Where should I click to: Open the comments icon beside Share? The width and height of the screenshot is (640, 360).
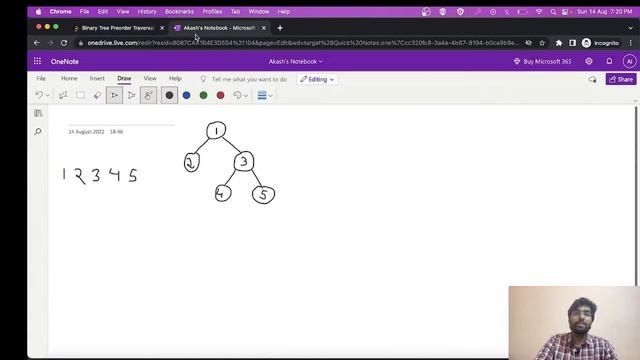click(592, 79)
